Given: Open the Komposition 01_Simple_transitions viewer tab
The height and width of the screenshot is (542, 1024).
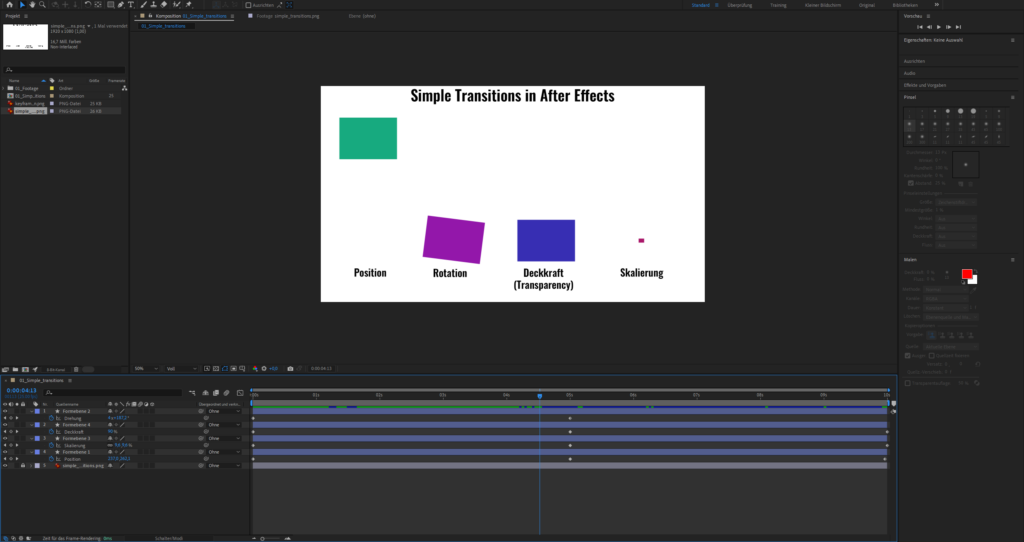Looking at the screenshot, I should pyautogui.click(x=191, y=16).
